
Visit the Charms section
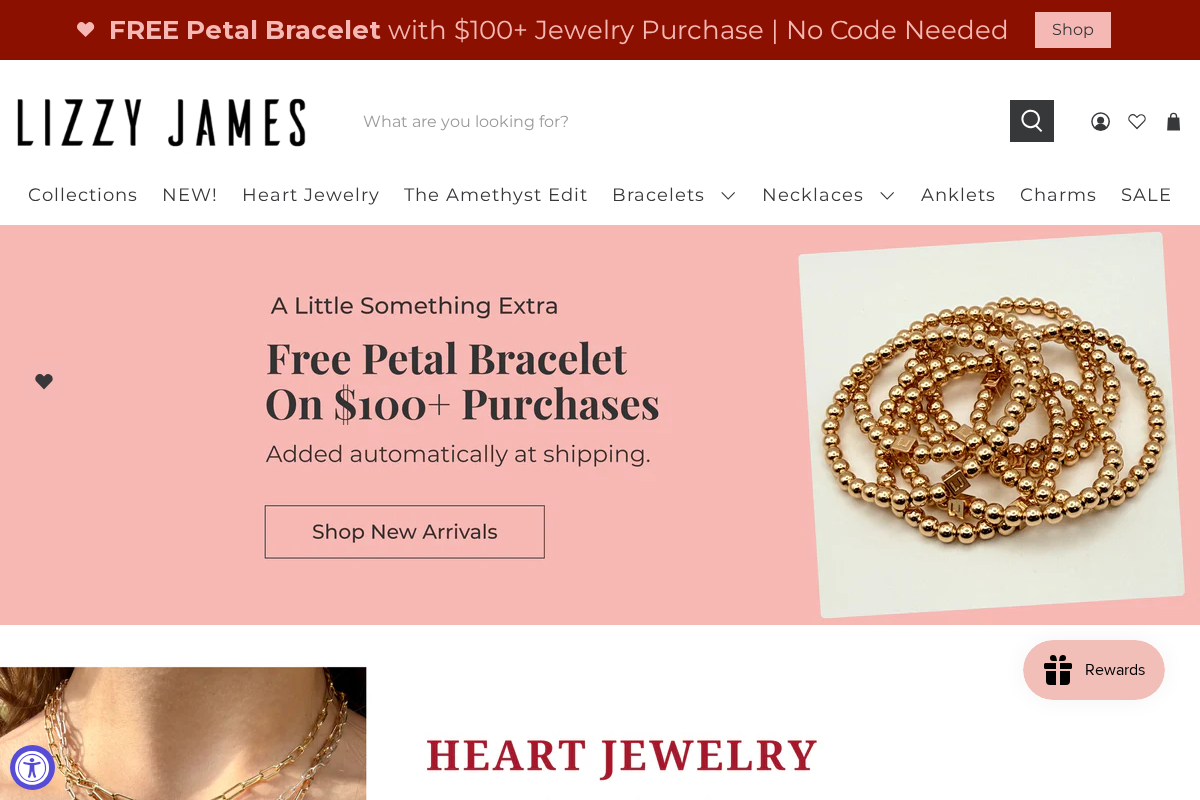click(1058, 195)
